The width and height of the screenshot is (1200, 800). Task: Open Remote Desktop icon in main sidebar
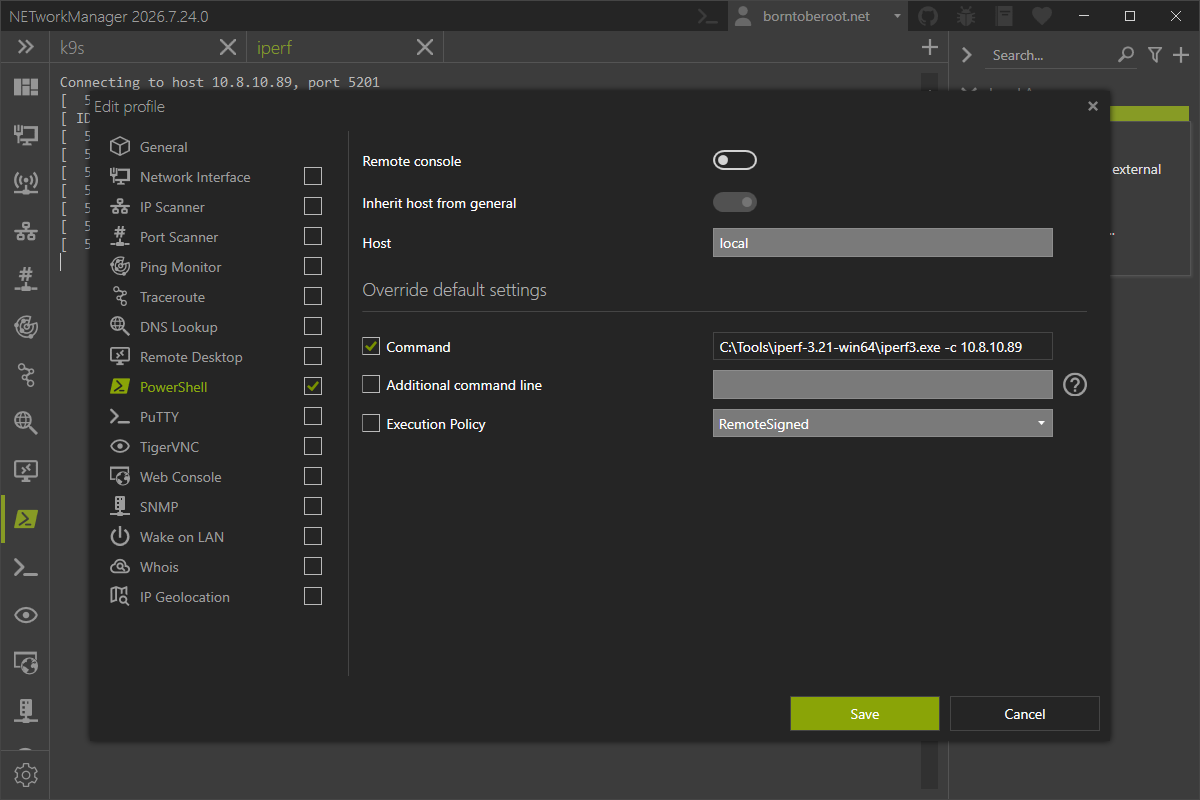pyautogui.click(x=25, y=470)
